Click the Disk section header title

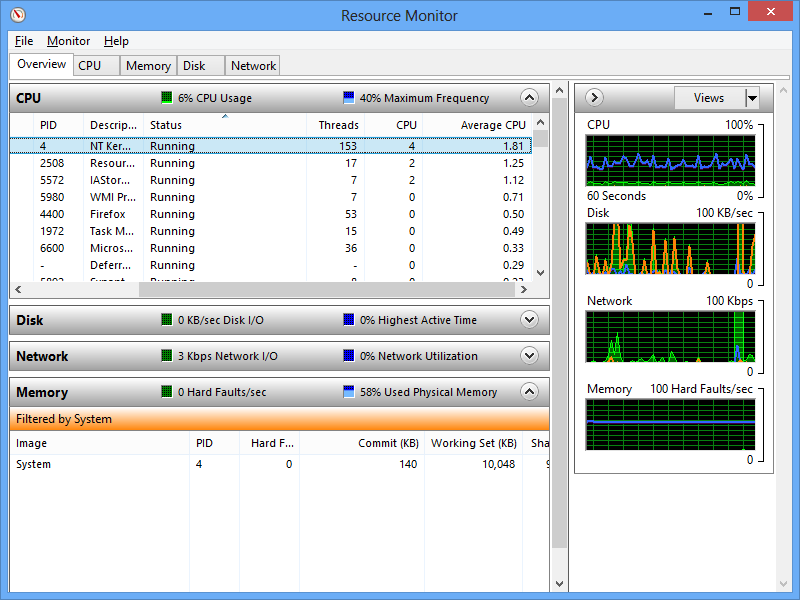(30, 320)
